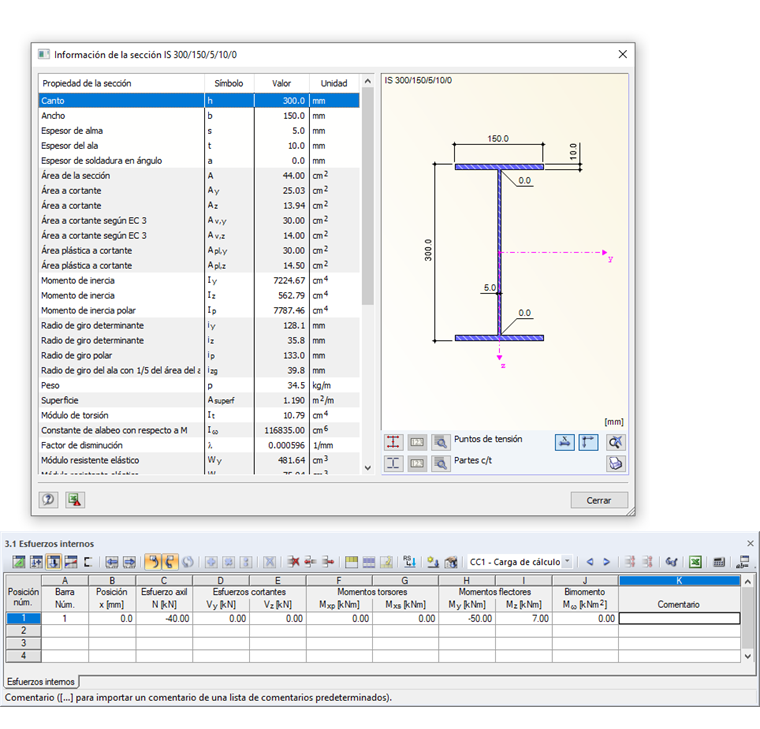Click the settings icon at toolbar end
Screen dimensions: 760x729
point(743,562)
